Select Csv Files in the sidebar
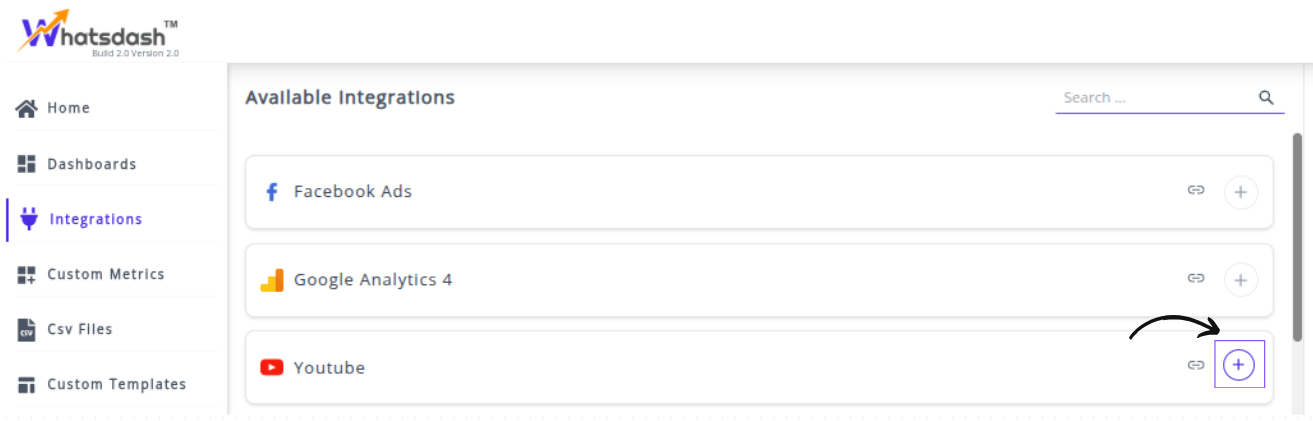 coord(80,329)
